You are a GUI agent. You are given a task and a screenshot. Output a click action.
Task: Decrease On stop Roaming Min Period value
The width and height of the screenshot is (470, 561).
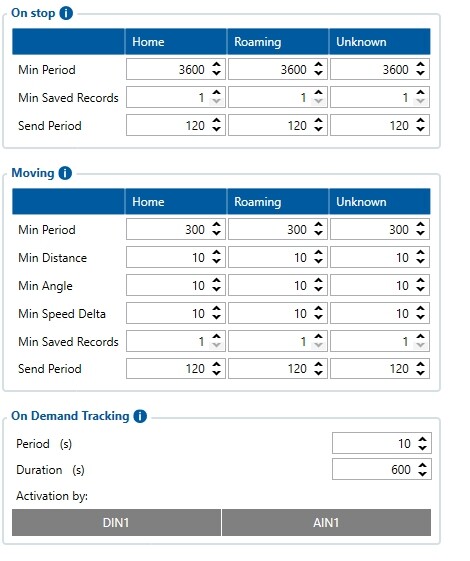(318, 73)
